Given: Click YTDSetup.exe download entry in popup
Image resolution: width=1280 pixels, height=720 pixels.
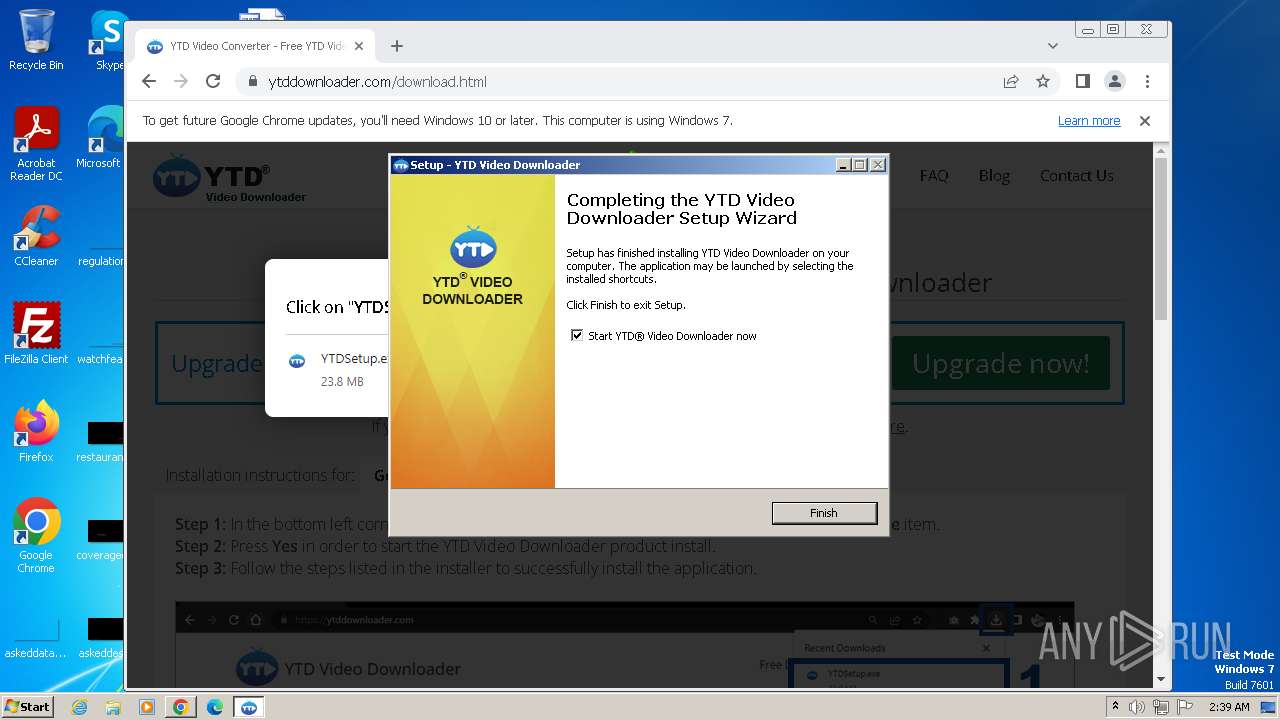Looking at the screenshot, I should (x=337, y=369).
